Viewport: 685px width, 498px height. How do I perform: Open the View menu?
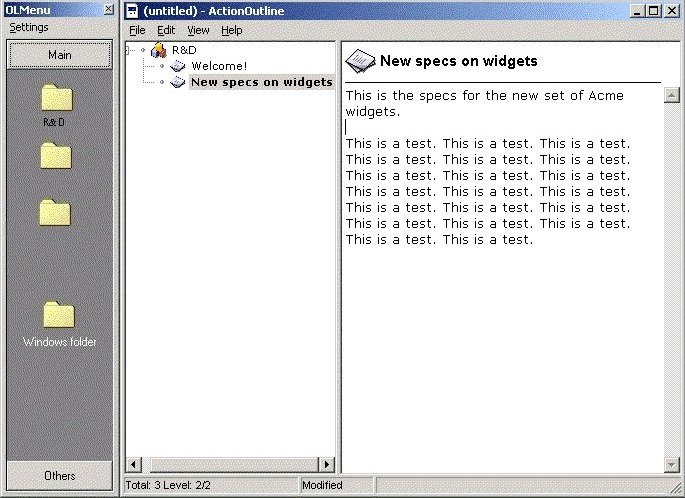tap(198, 30)
